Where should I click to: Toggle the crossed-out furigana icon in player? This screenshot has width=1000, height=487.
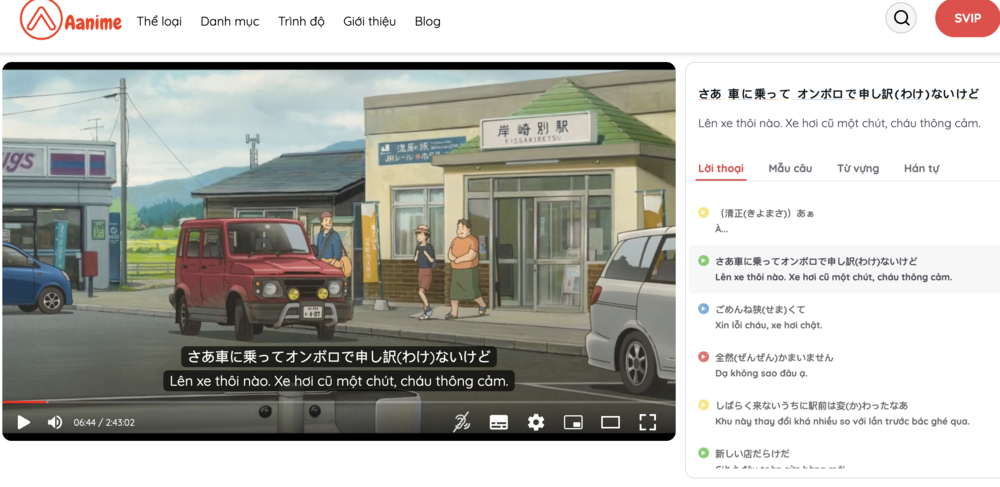point(462,422)
